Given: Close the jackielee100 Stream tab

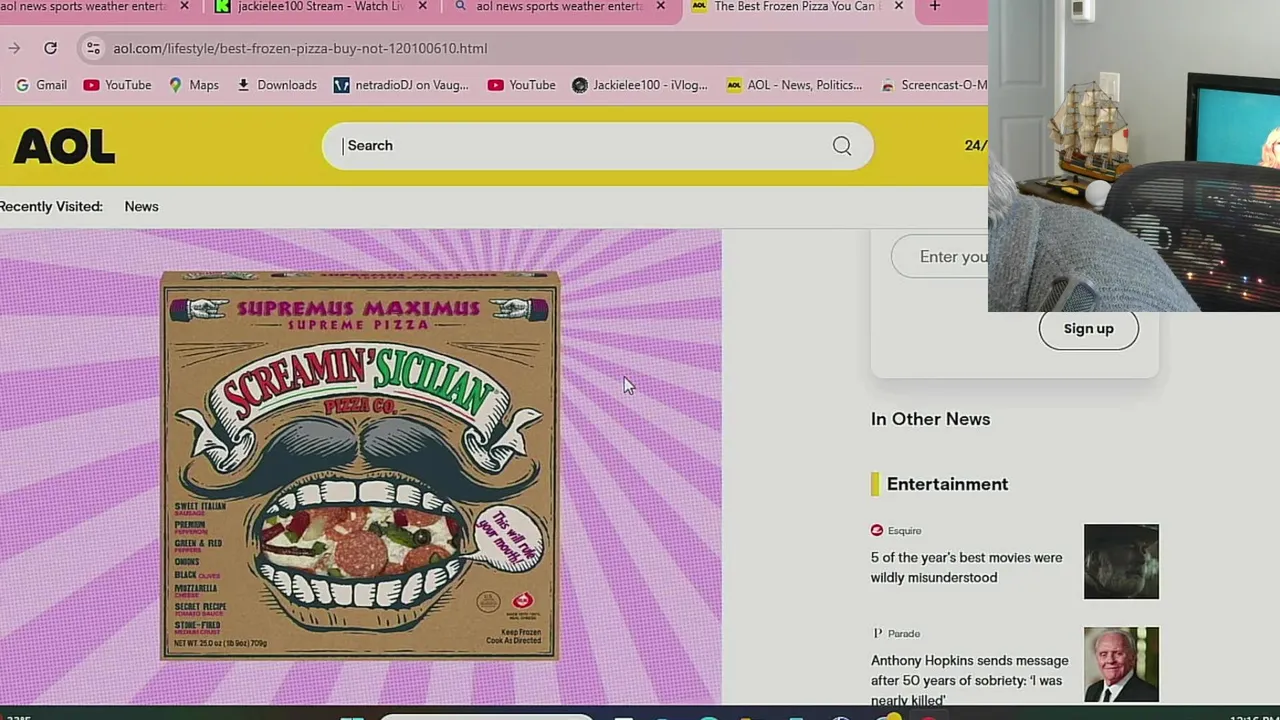Looking at the screenshot, I should tap(422, 6).
